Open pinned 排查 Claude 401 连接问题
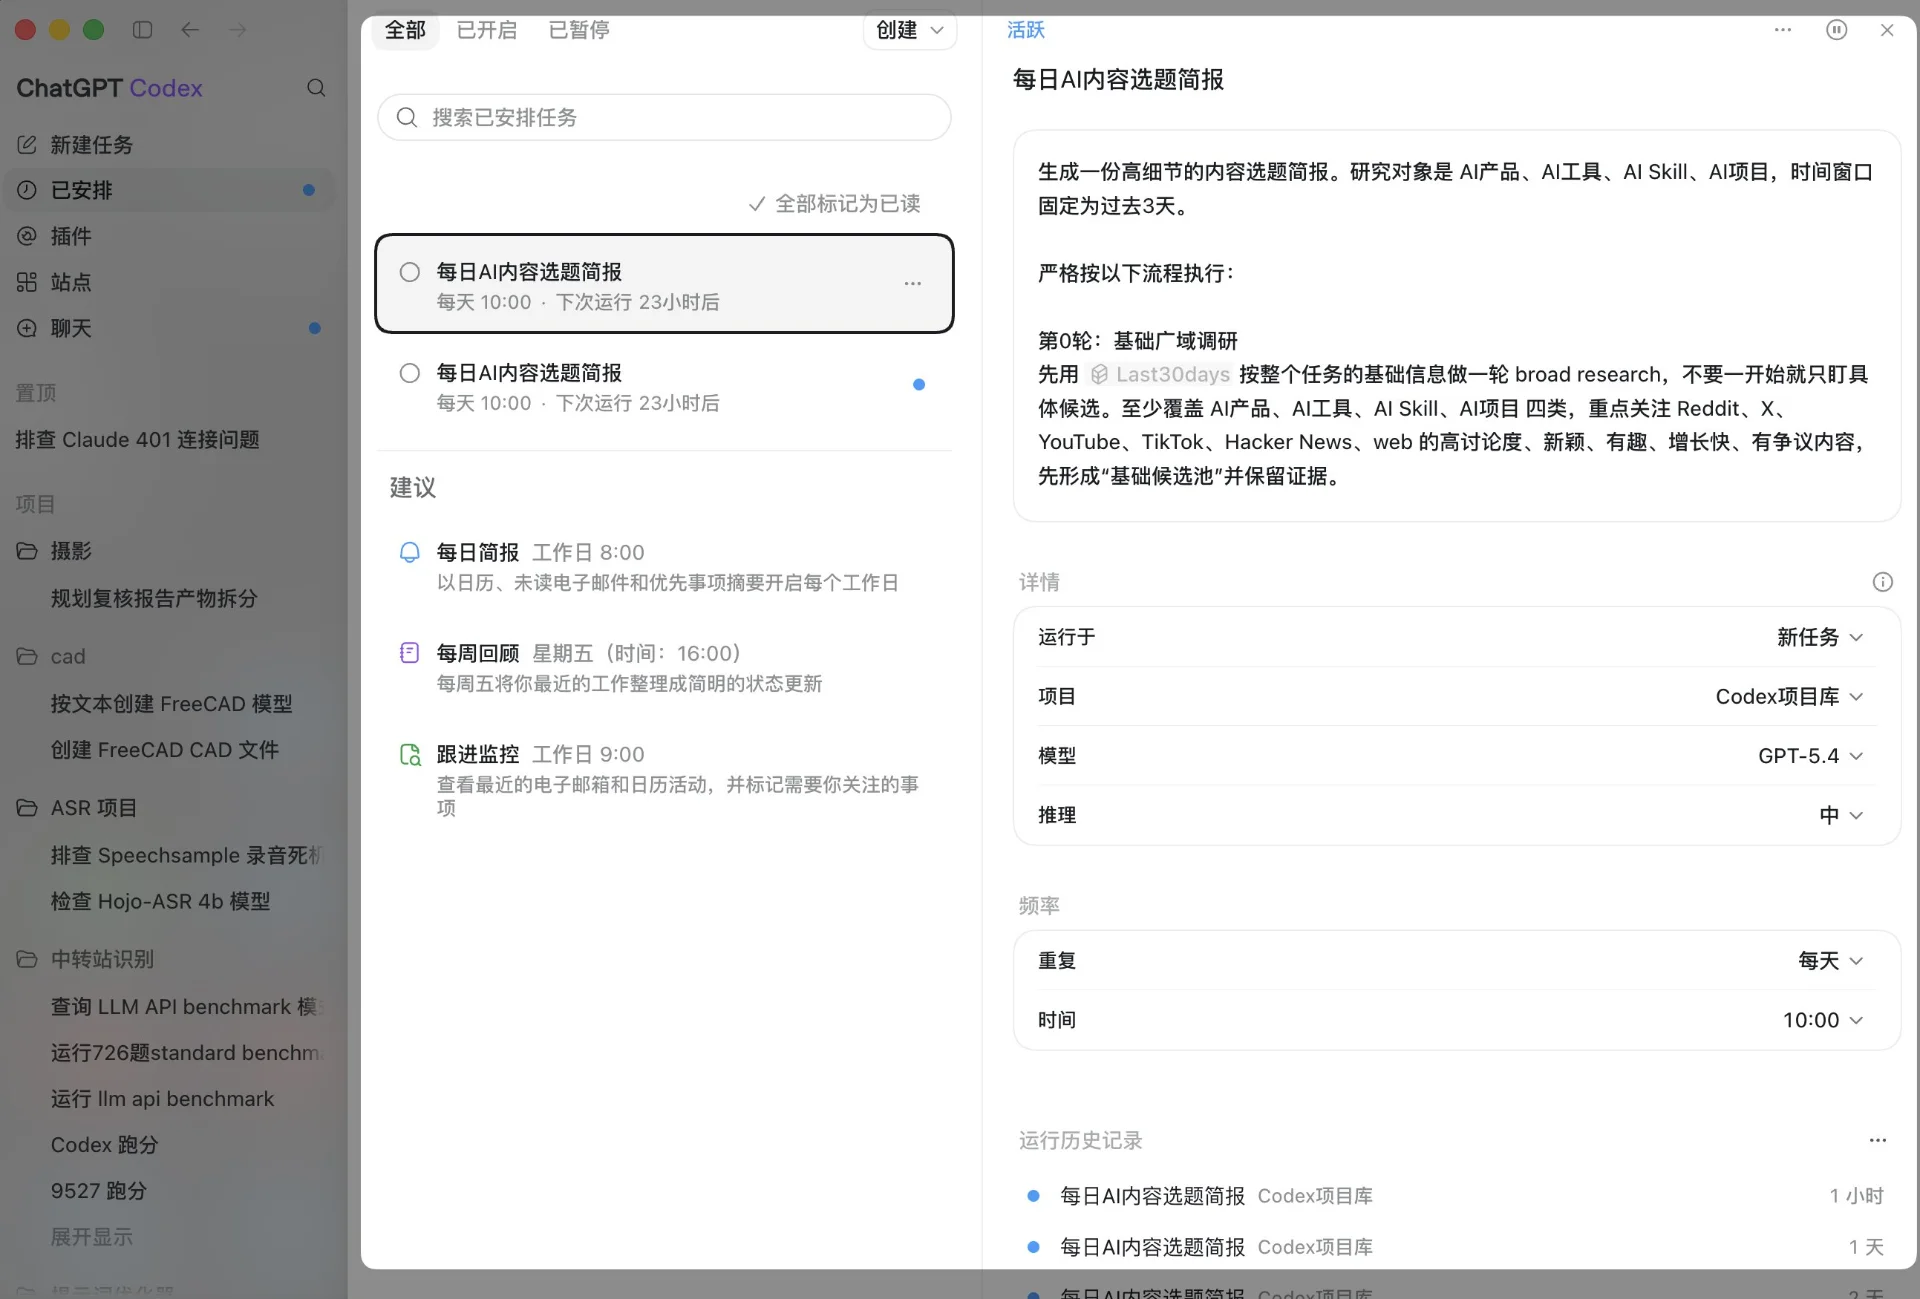The width and height of the screenshot is (1920, 1299). click(138, 440)
